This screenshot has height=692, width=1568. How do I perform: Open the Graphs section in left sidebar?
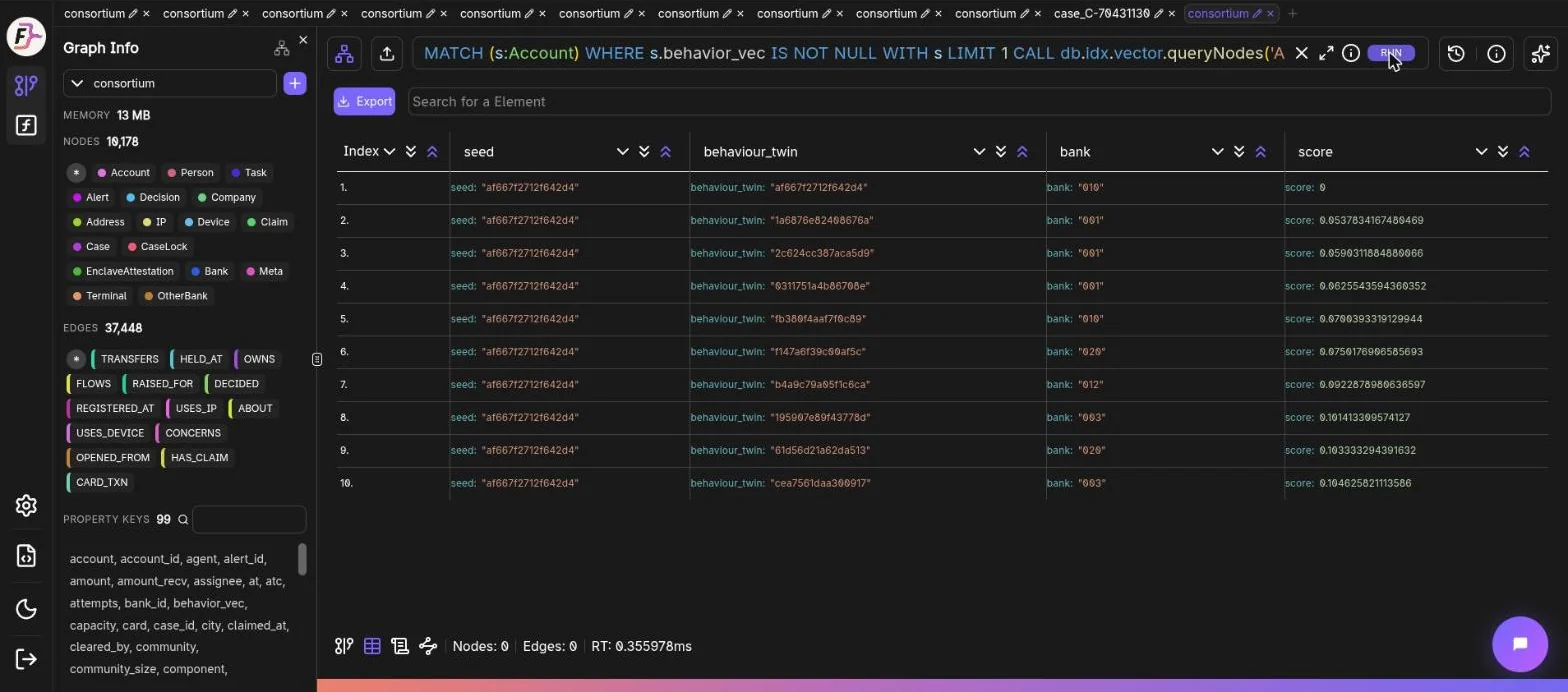26,86
